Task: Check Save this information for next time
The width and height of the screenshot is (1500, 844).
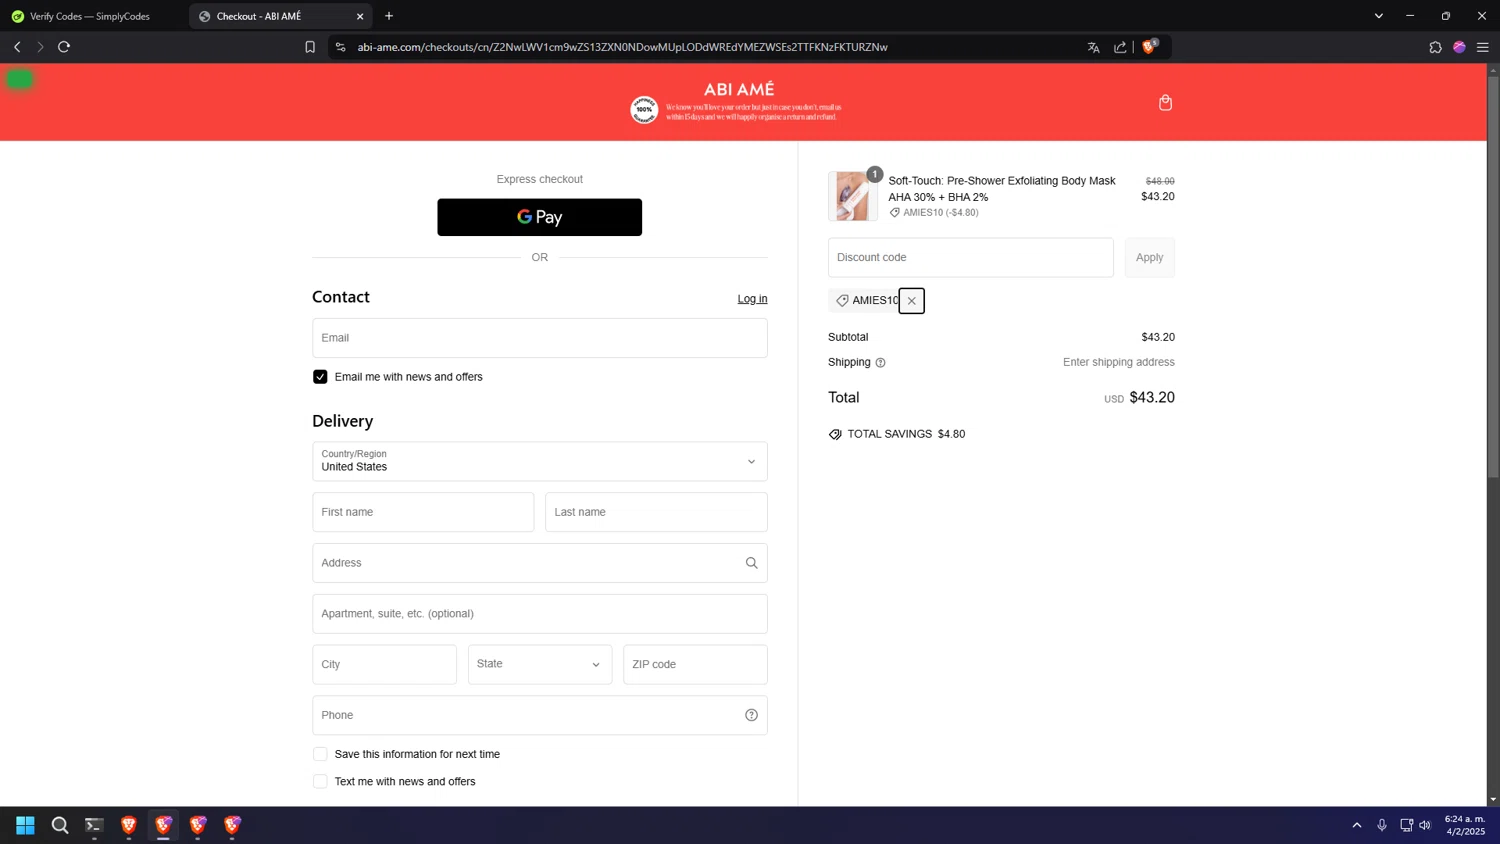Action: click(320, 754)
